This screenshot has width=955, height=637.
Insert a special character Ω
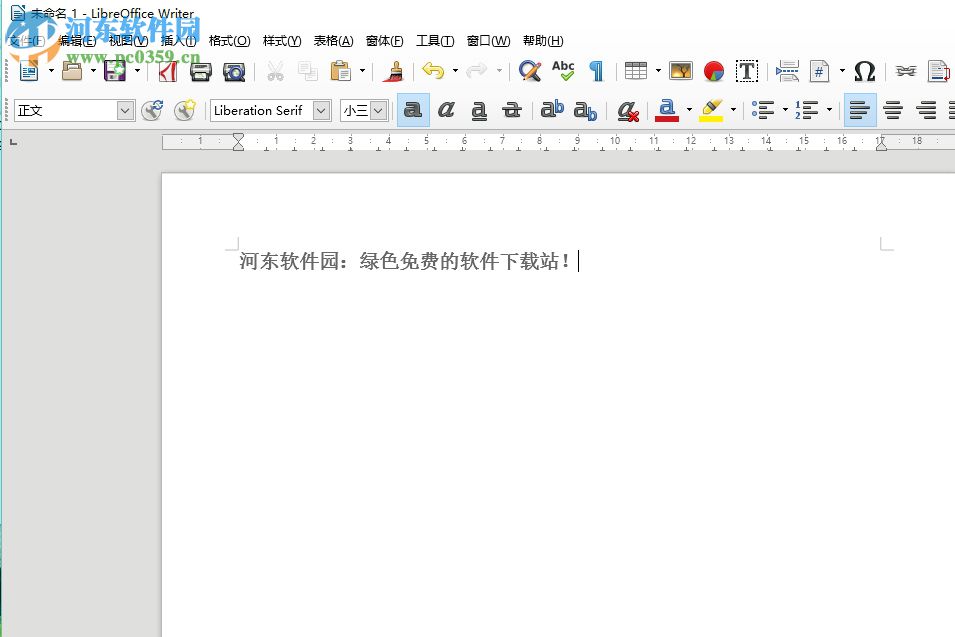tap(864, 71)
